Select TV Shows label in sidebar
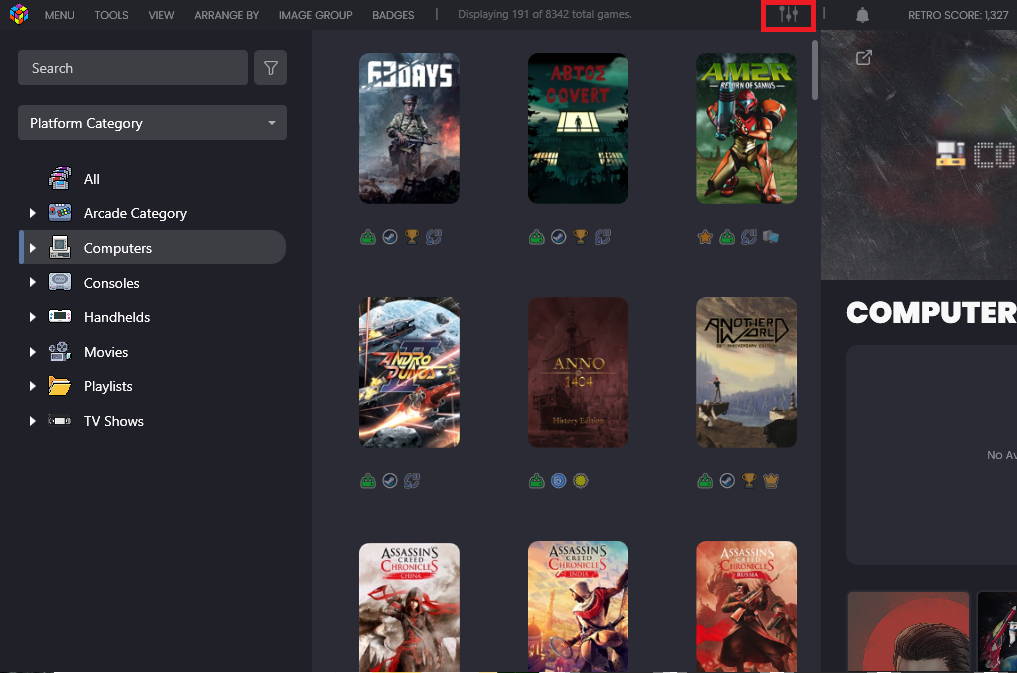Image resolution: width=1017 pixels, height=673 pixels. [x=114, y=421]
